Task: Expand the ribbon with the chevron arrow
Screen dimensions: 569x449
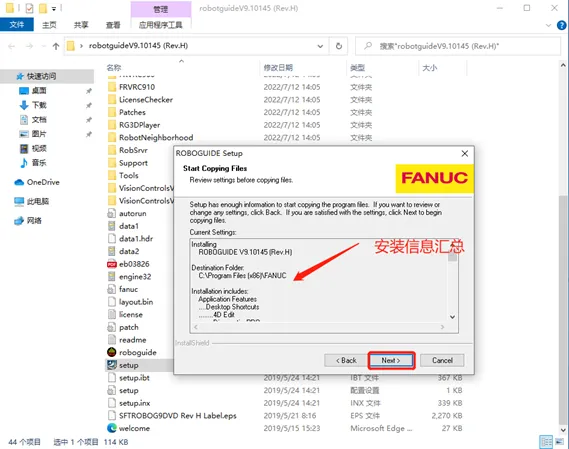Action: coord(548,25)
